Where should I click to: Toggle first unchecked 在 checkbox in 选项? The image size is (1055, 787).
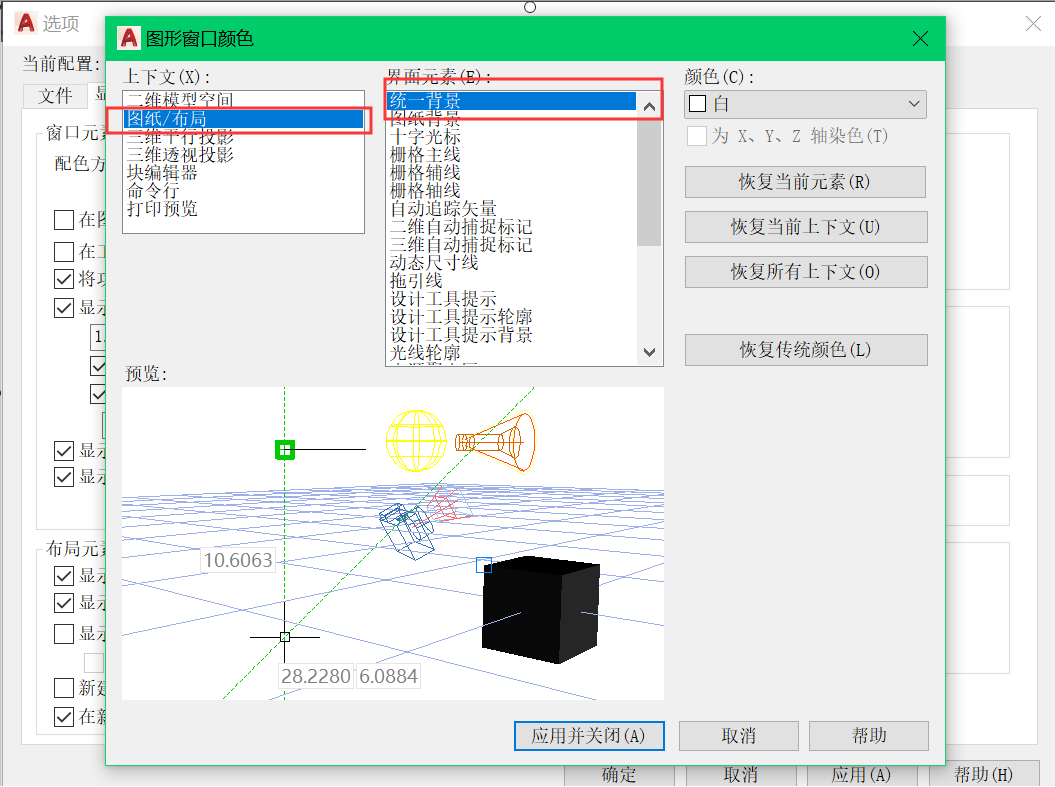(x=64, y=219)
